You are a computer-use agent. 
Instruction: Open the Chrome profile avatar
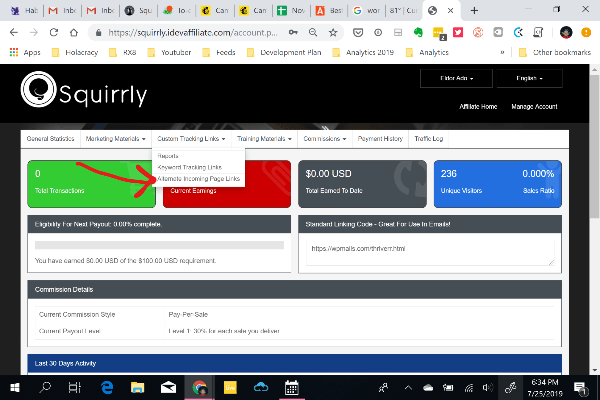pyautogui.click(x=566, y=33)
